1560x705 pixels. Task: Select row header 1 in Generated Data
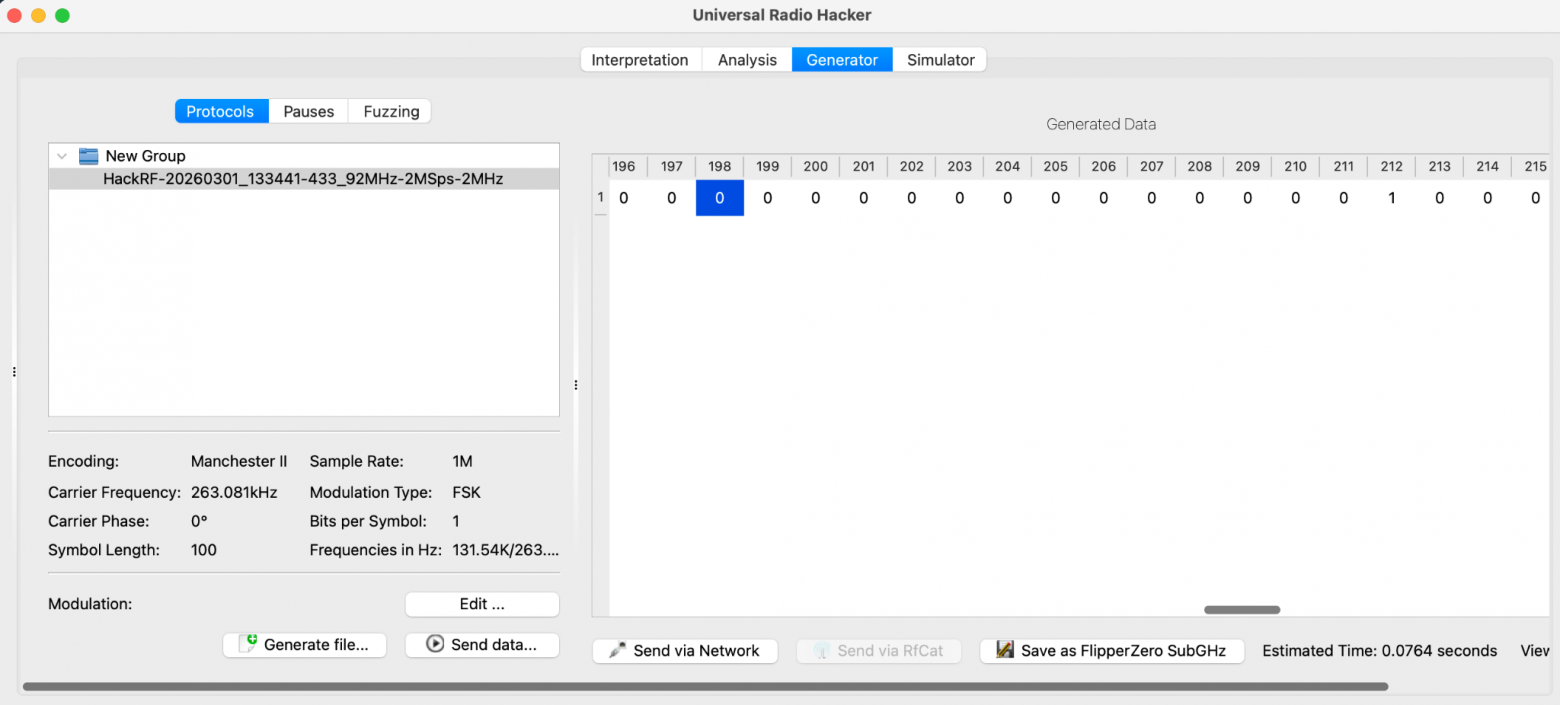(601, 198)
